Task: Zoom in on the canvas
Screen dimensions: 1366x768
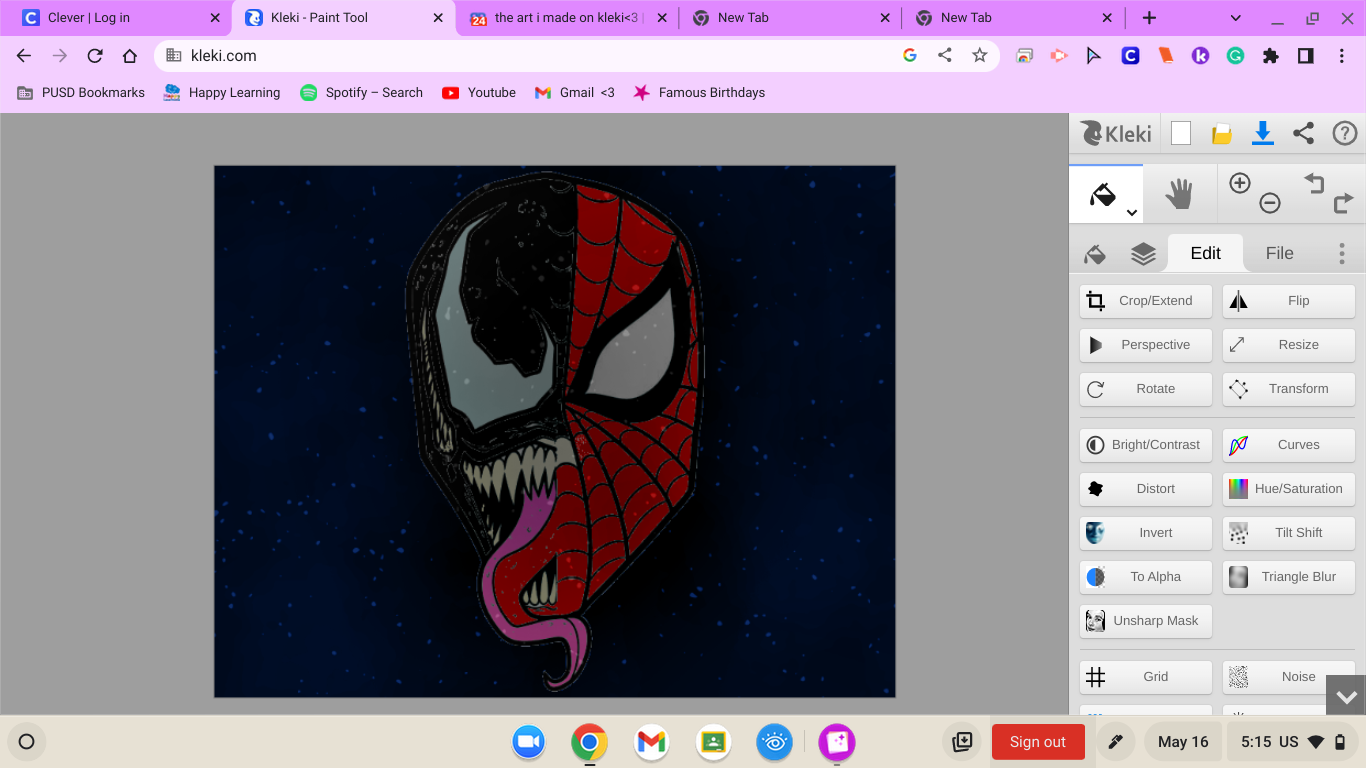Action: (1240, 183)
